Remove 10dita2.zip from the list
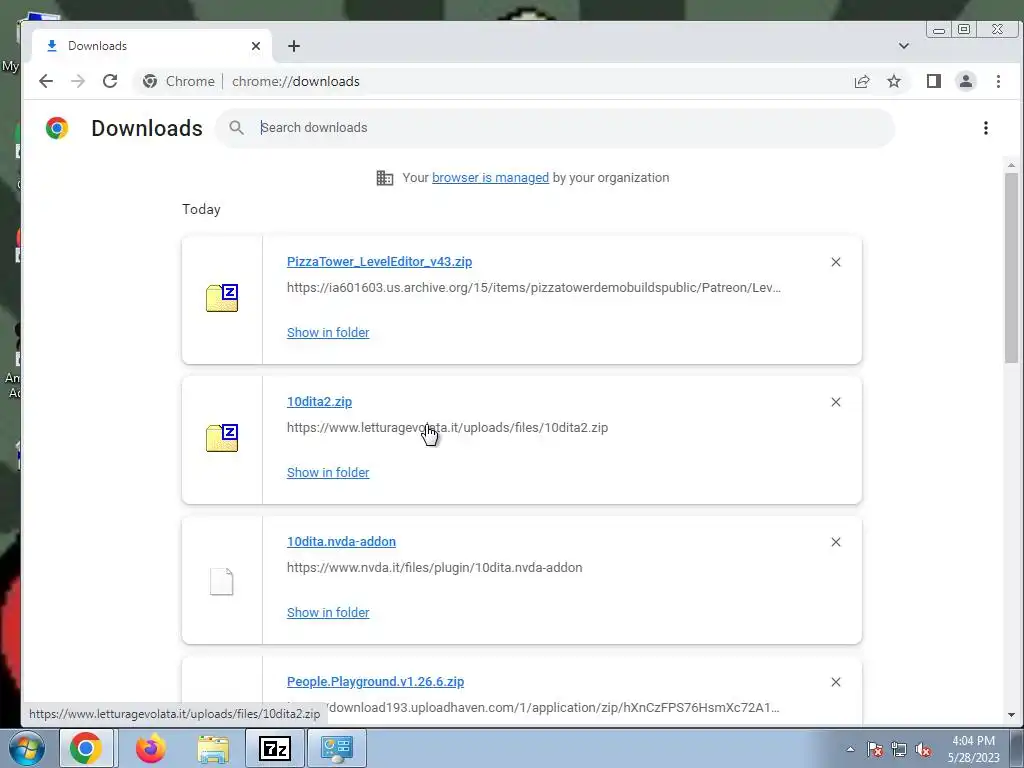Image resolution: width=1024 pixels, height=768 pixels. (836, 402)
